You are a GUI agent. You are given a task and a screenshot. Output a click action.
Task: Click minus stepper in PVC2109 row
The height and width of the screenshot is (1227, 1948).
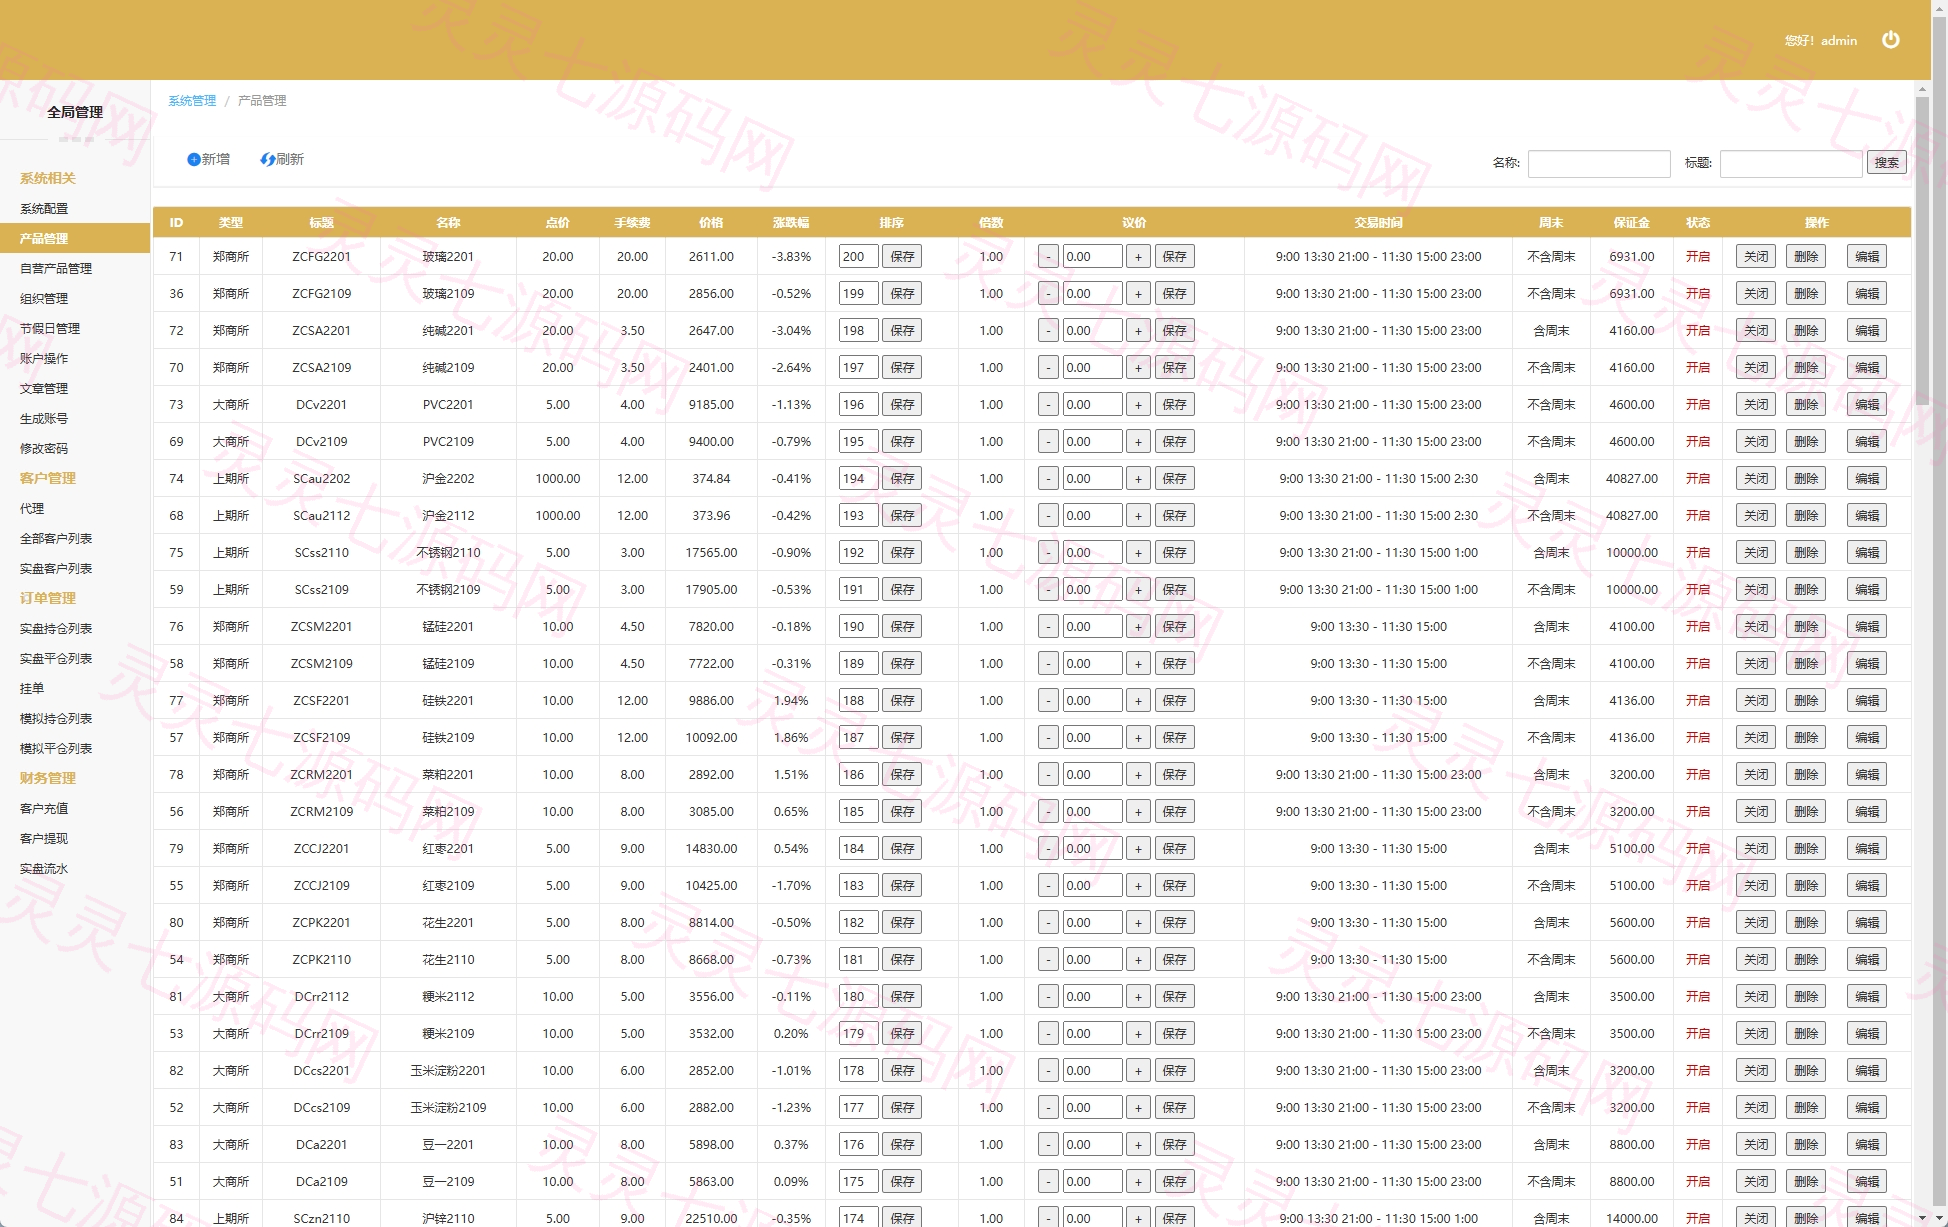click(1048, 442)
